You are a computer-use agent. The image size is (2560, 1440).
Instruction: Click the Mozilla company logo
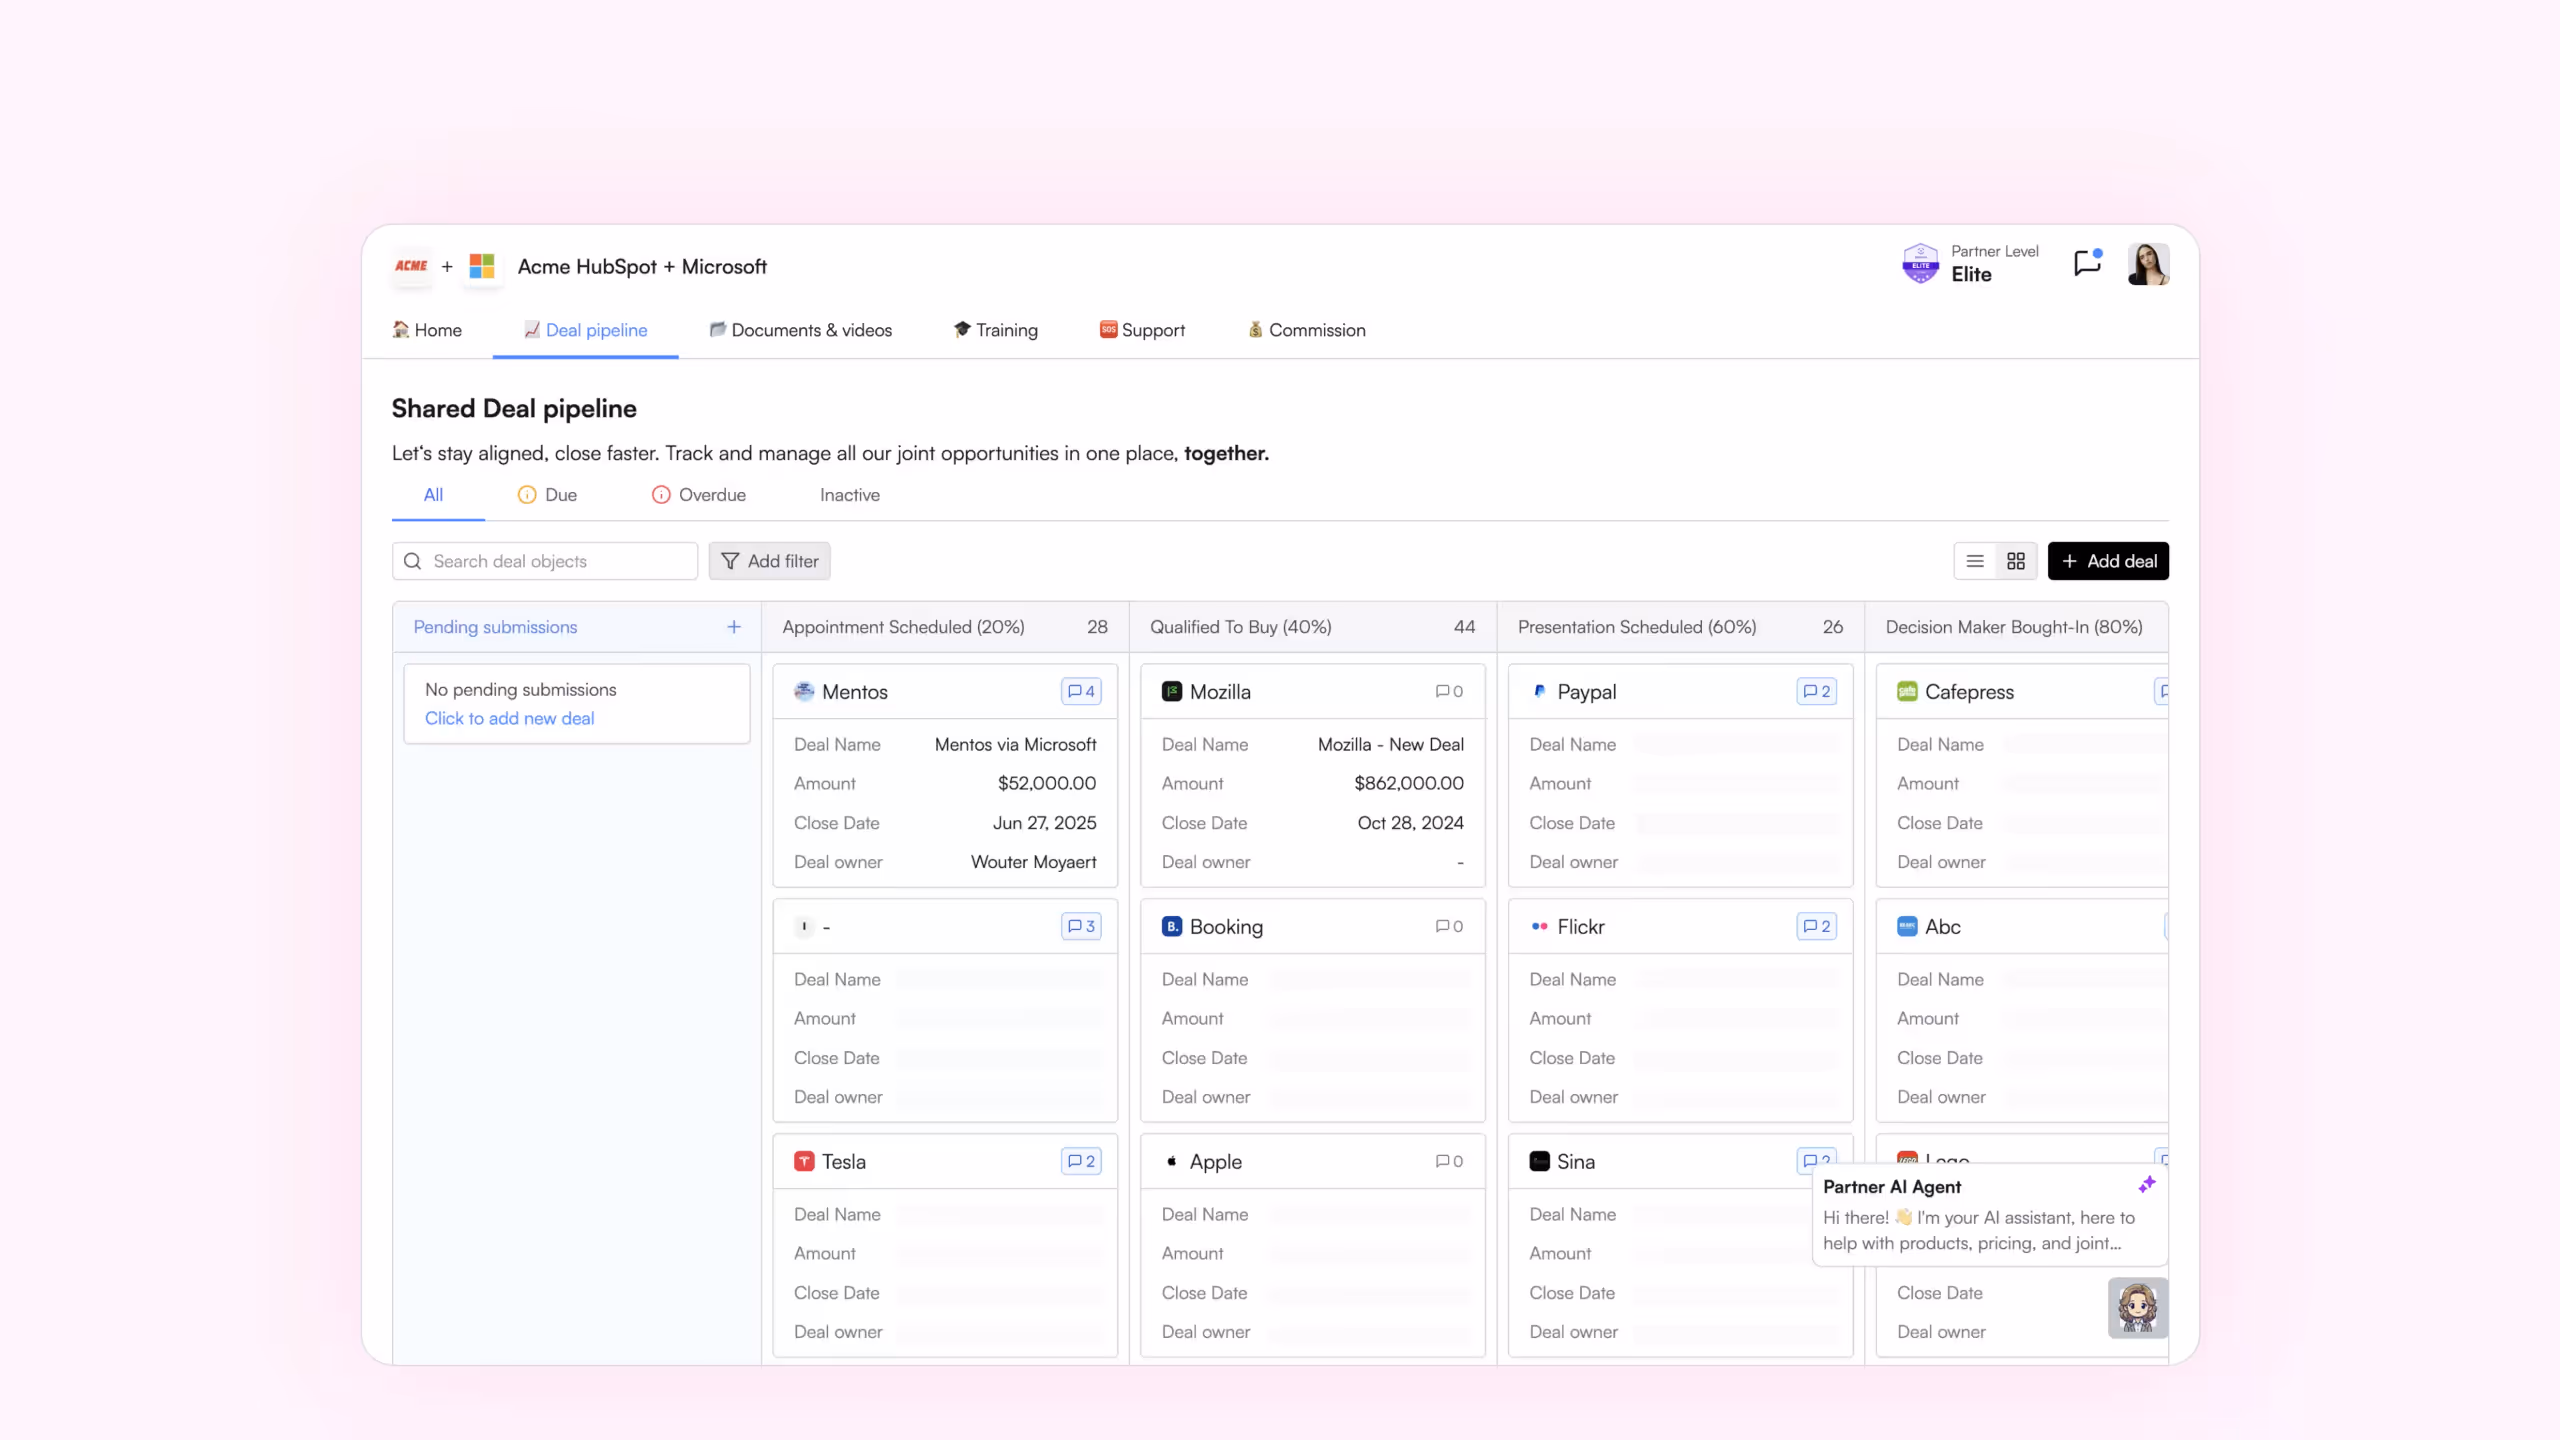[1172, 691]
